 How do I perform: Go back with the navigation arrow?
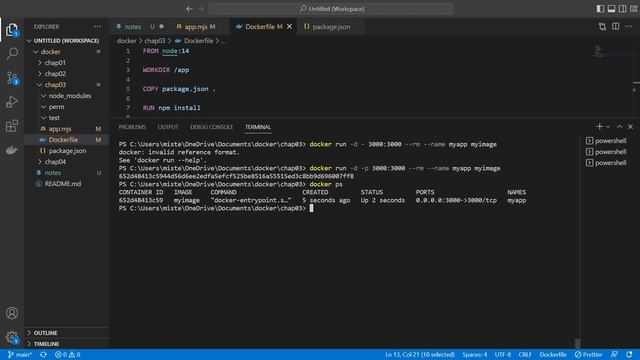(189, 9)
